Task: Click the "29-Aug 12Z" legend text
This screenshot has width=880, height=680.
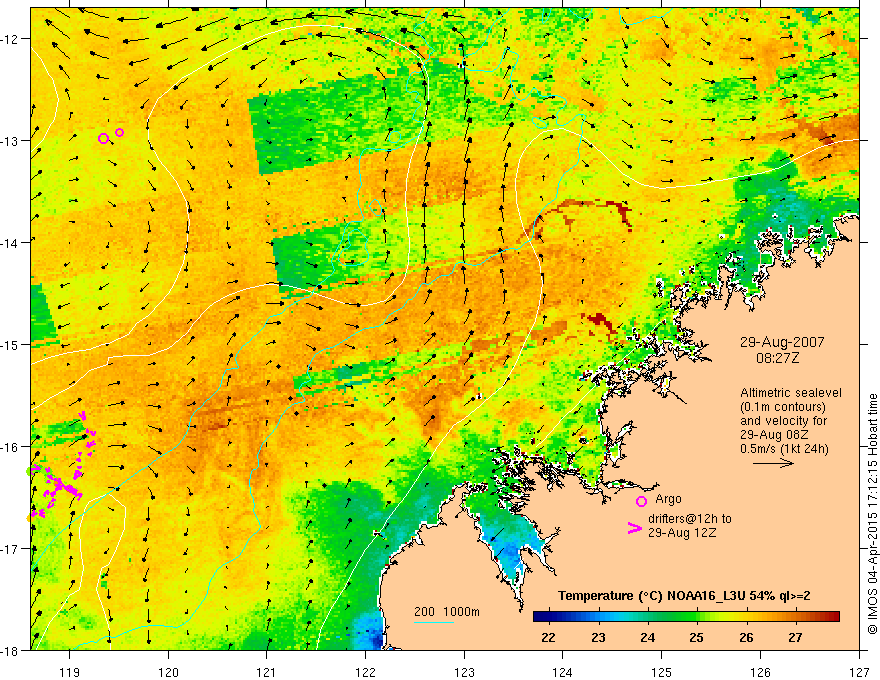Action: 682,532
